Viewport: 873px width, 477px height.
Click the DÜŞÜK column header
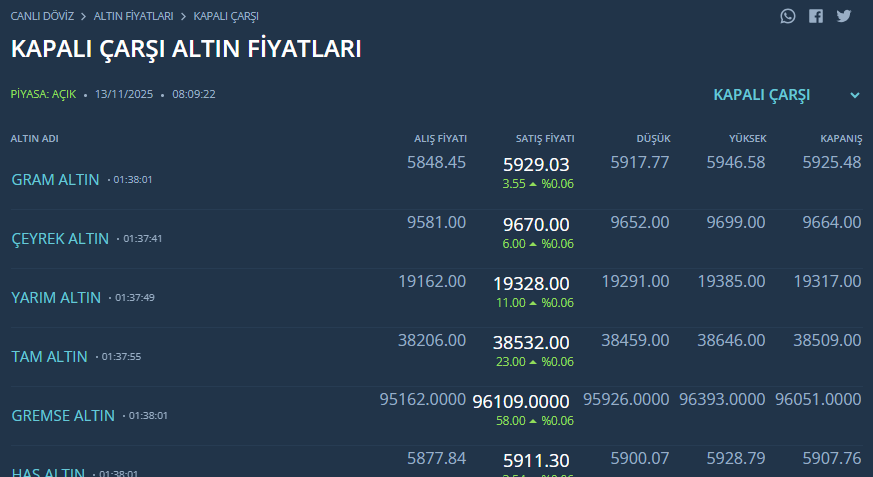click(653, 138)
